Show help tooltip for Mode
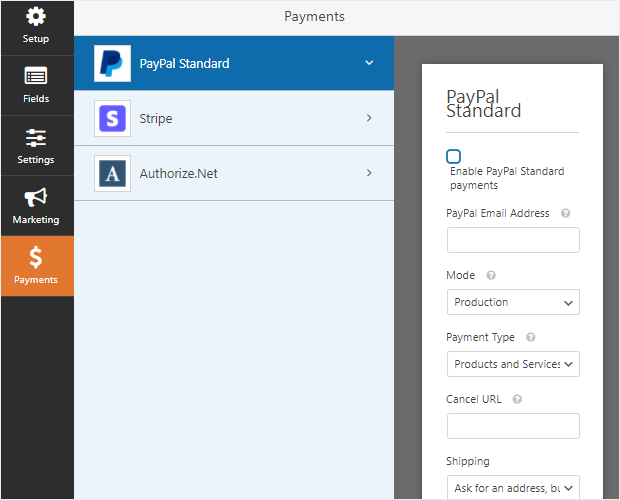Viewport: 620px width, 500px height. point(491,275)
